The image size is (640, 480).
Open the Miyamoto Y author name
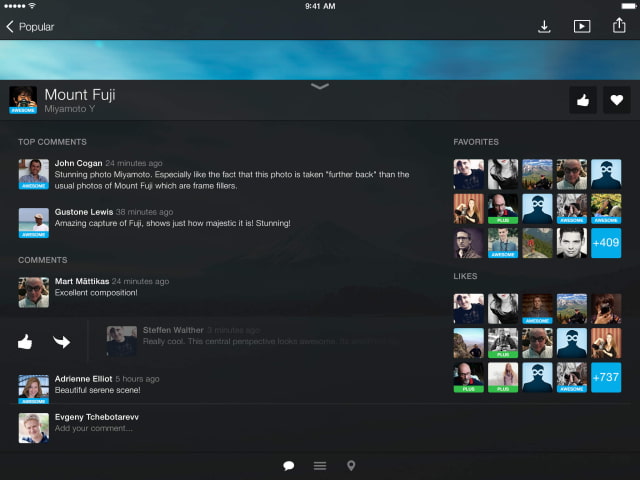pos(70,109)
